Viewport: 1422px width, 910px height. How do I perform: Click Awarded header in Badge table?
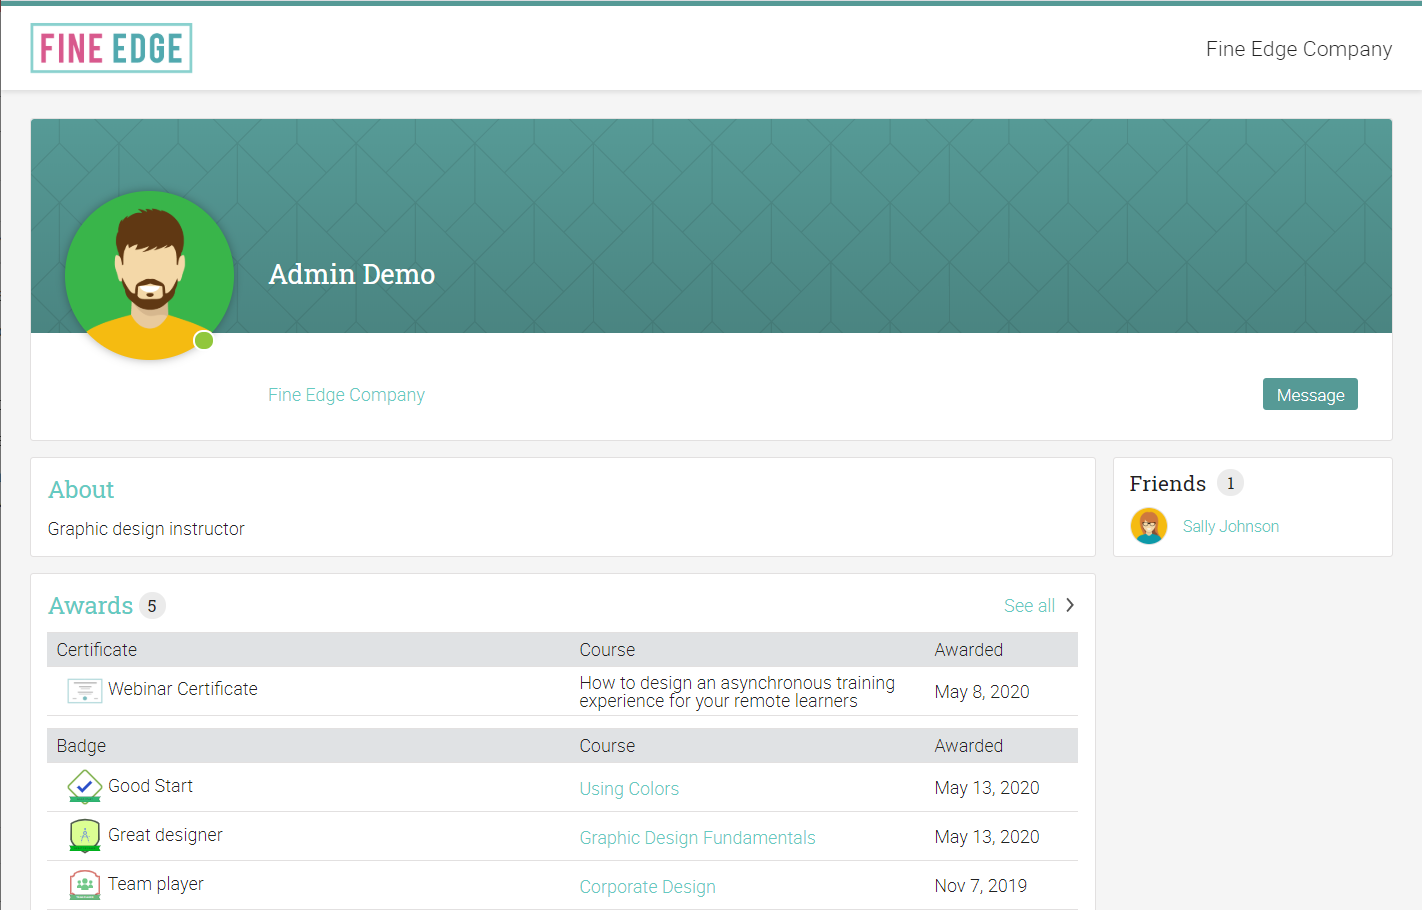click(968, 746)
